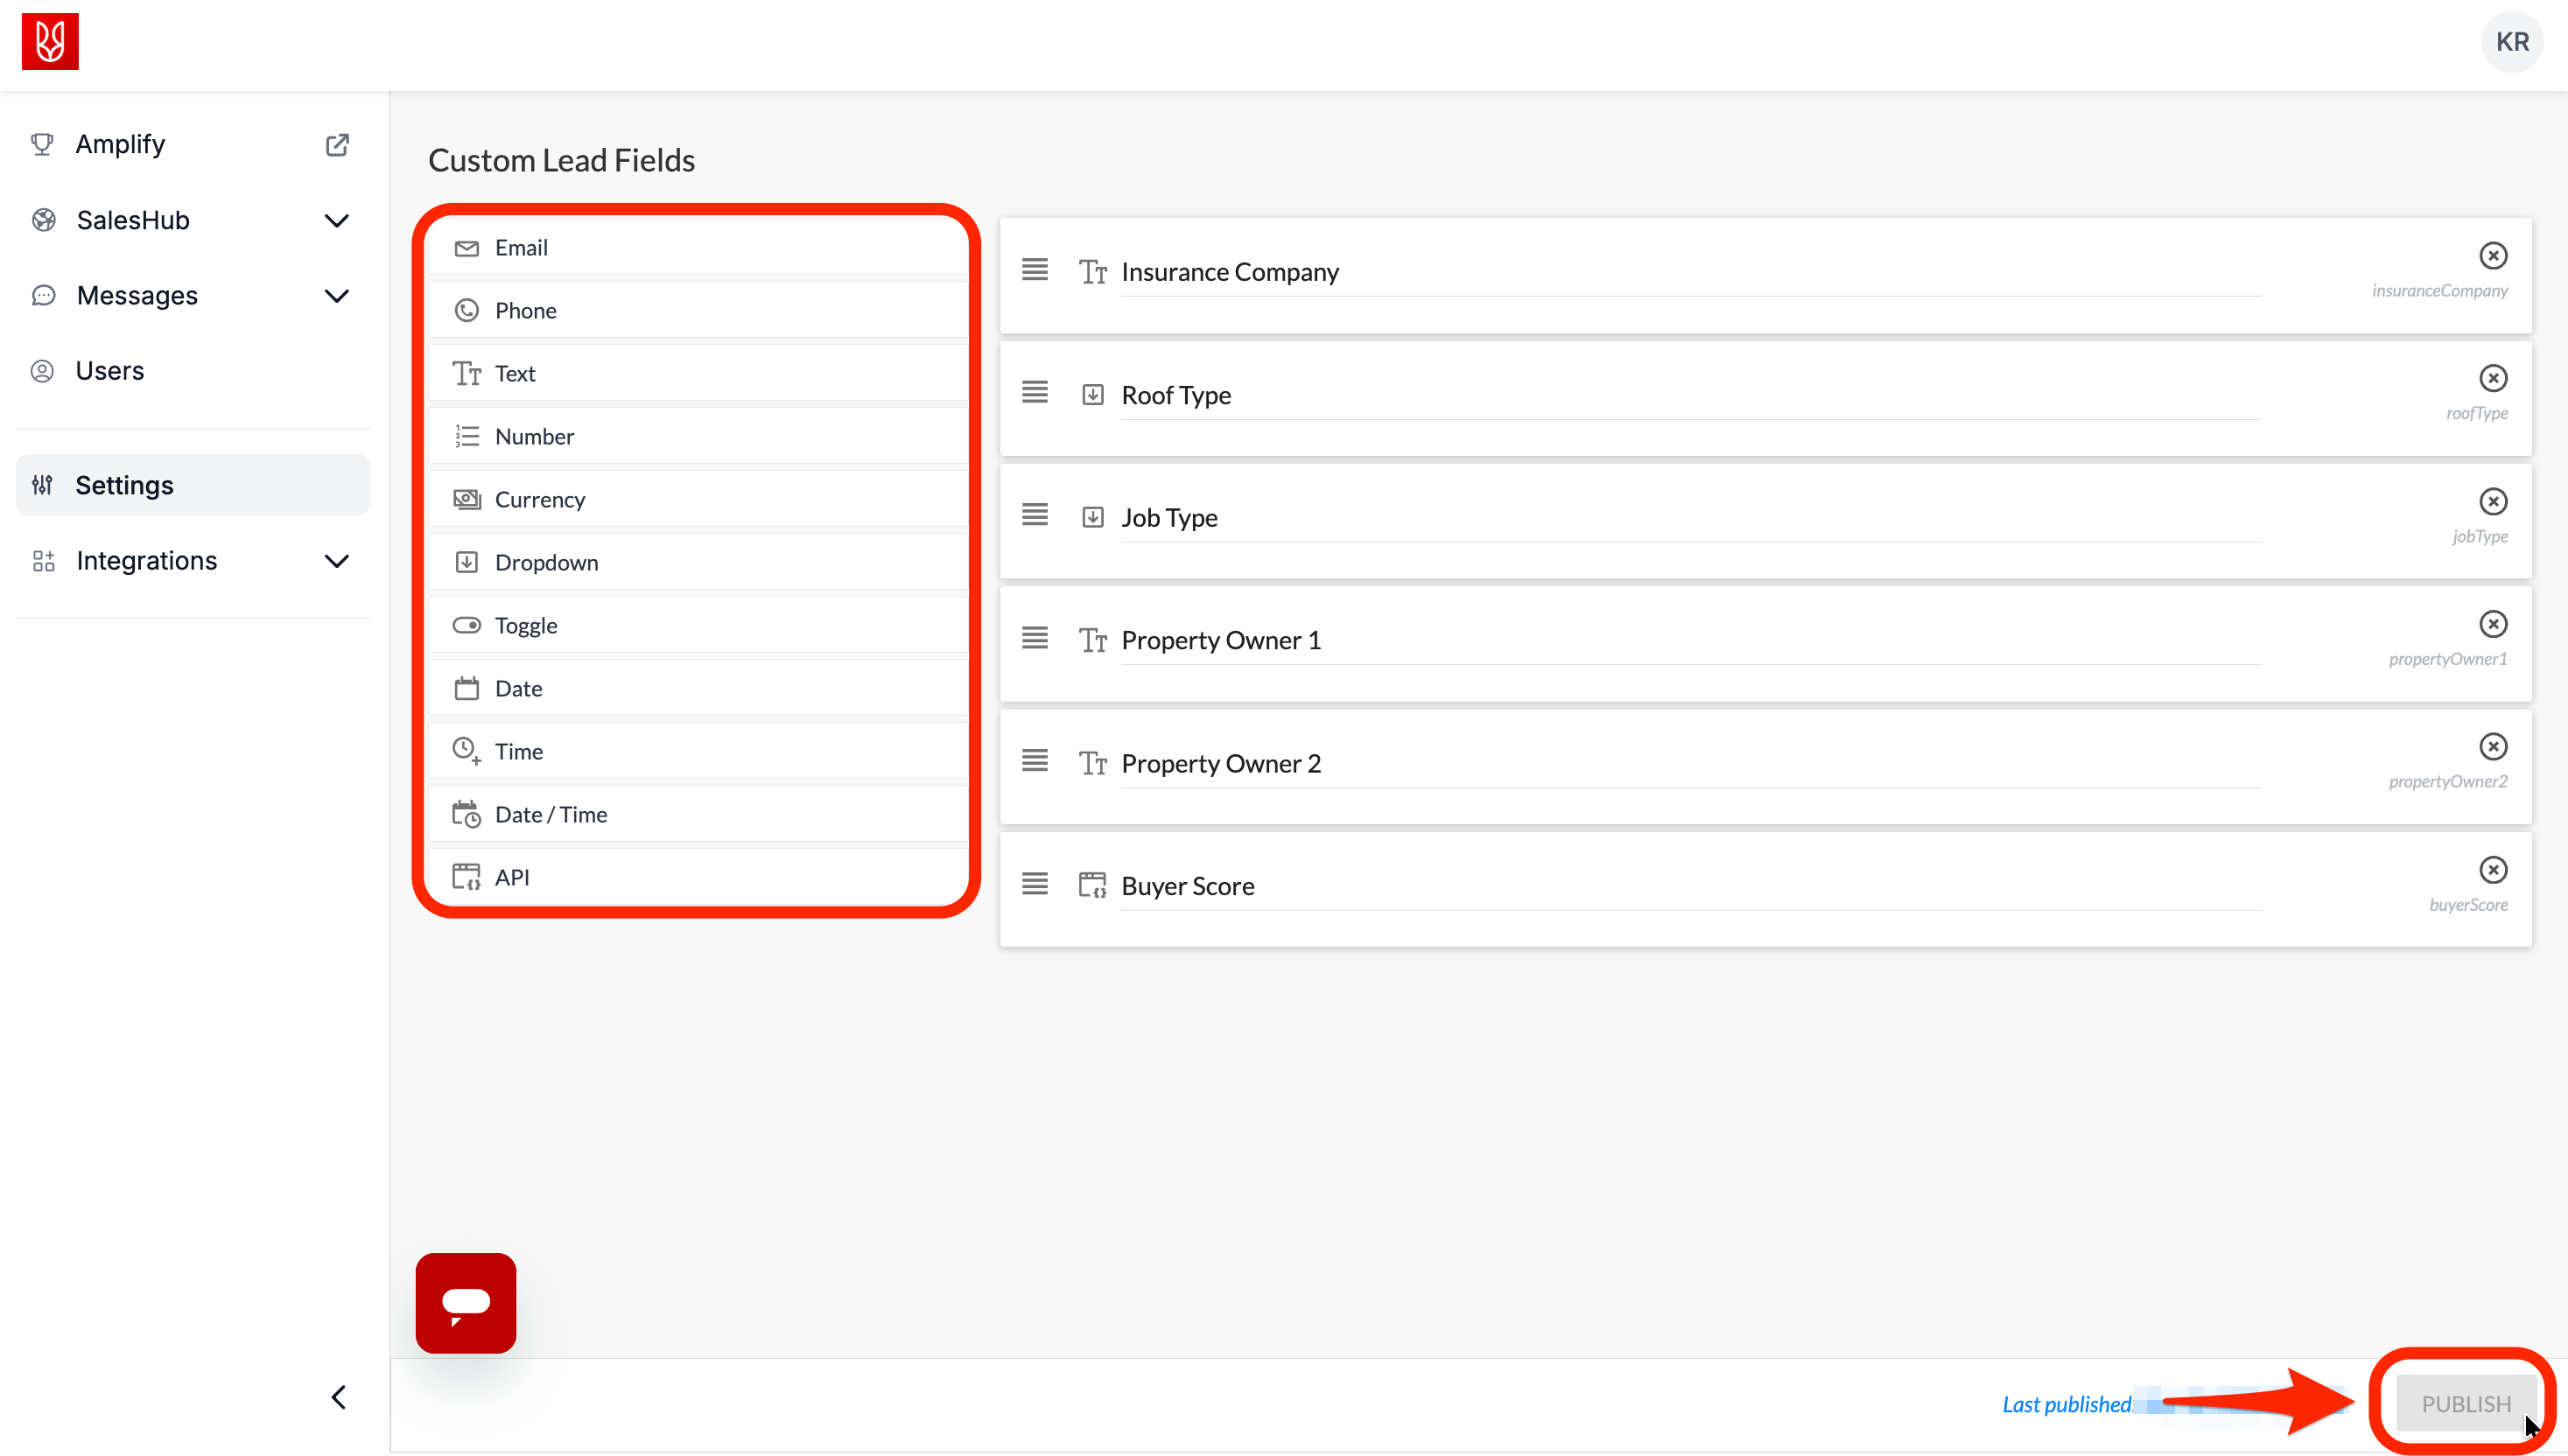Click the red chat support bubble icon
Viewport: 2568px width, 1456px height.
[466, 1302]
